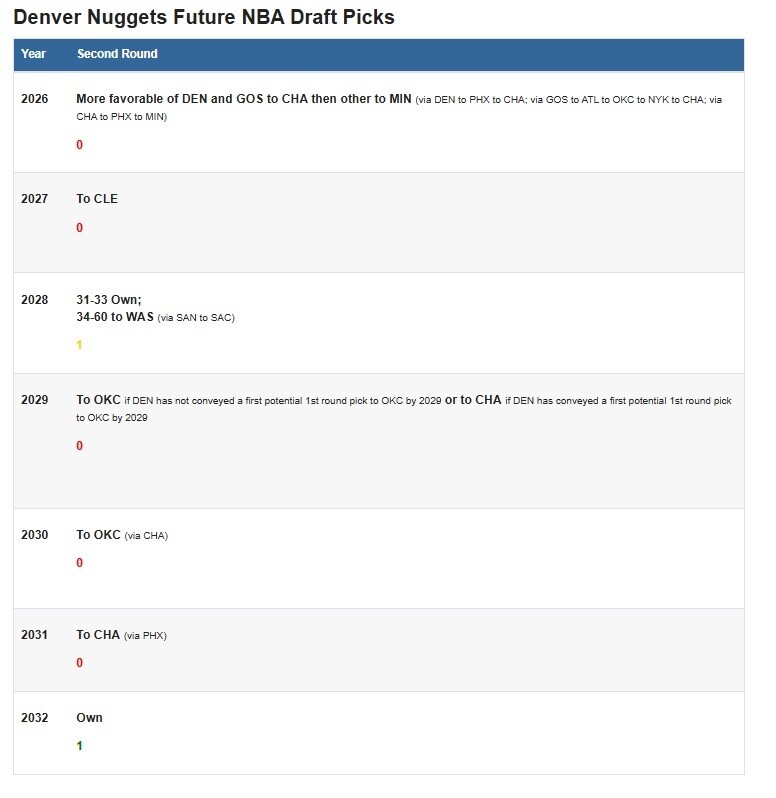This screenshot has height=798, width=776.
Task: Click the yellow 1 in the 2028 row
Action: tap(80, 345)
